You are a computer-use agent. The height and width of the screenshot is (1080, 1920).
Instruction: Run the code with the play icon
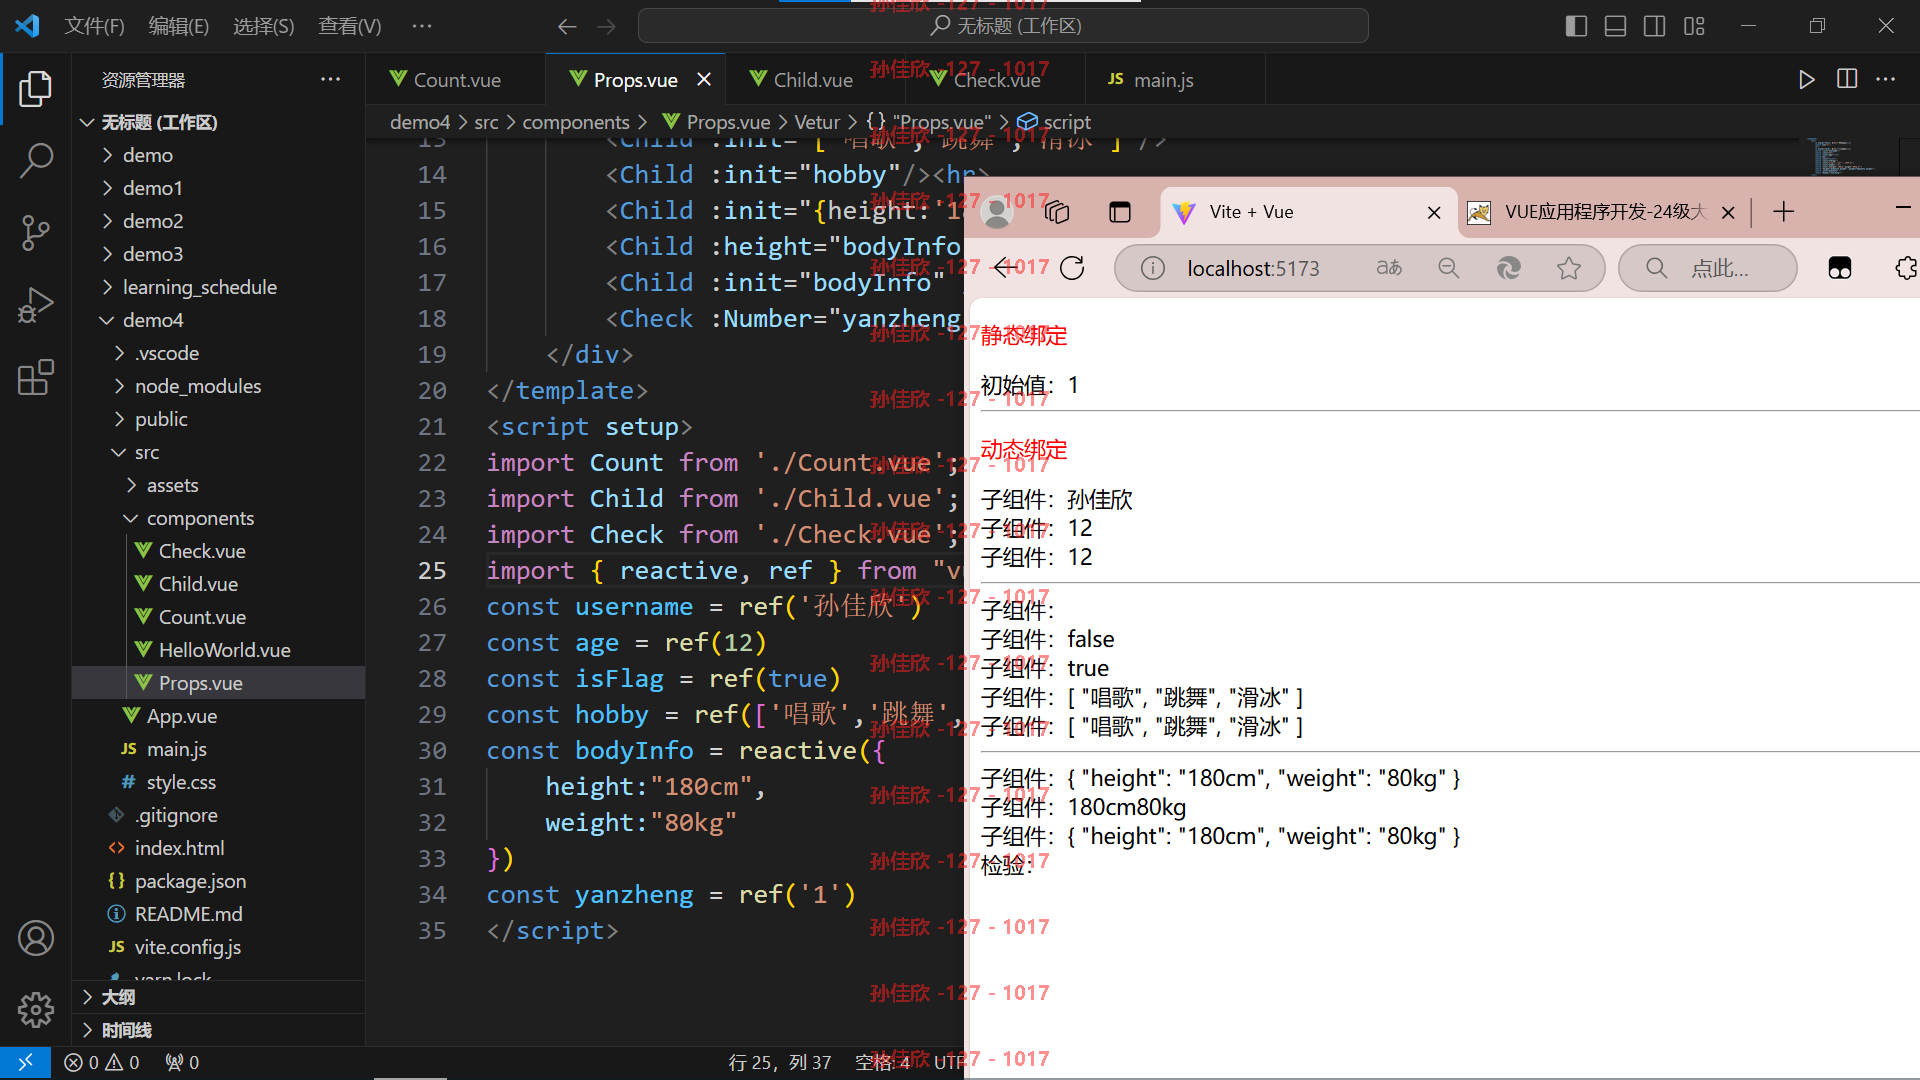coord(1806,80)
